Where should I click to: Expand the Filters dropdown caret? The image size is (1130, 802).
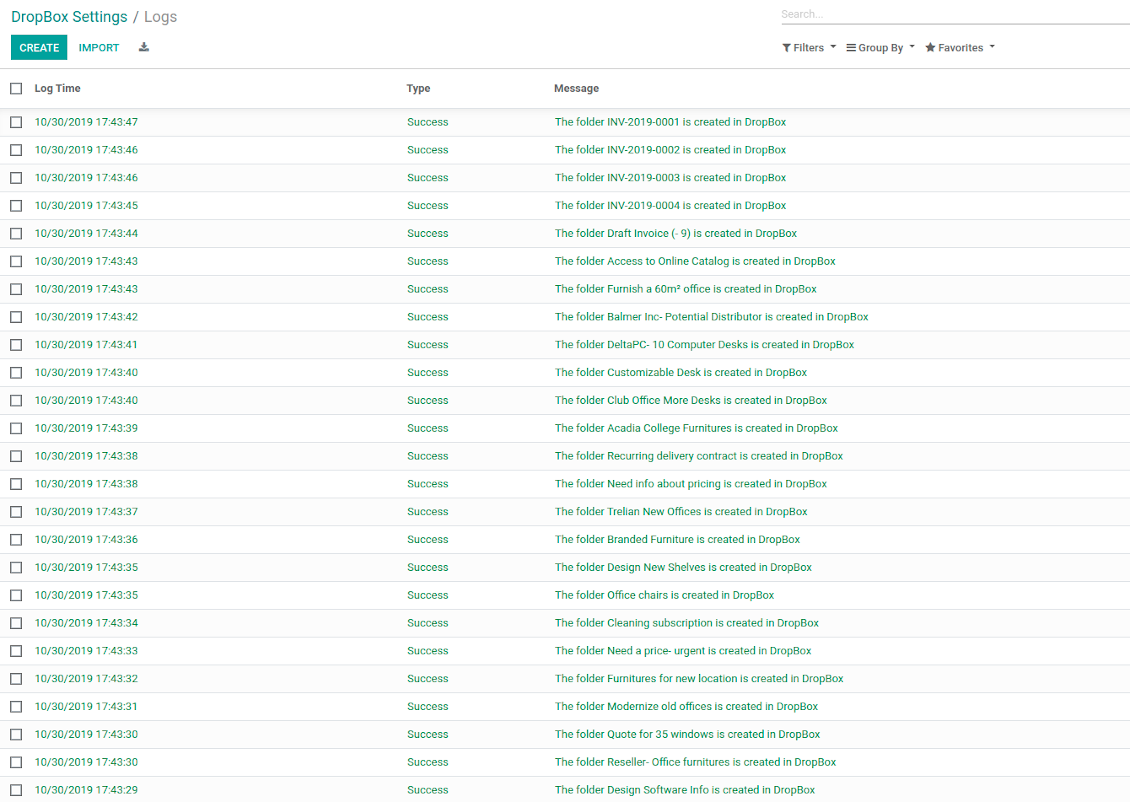[x=833, y=47]
